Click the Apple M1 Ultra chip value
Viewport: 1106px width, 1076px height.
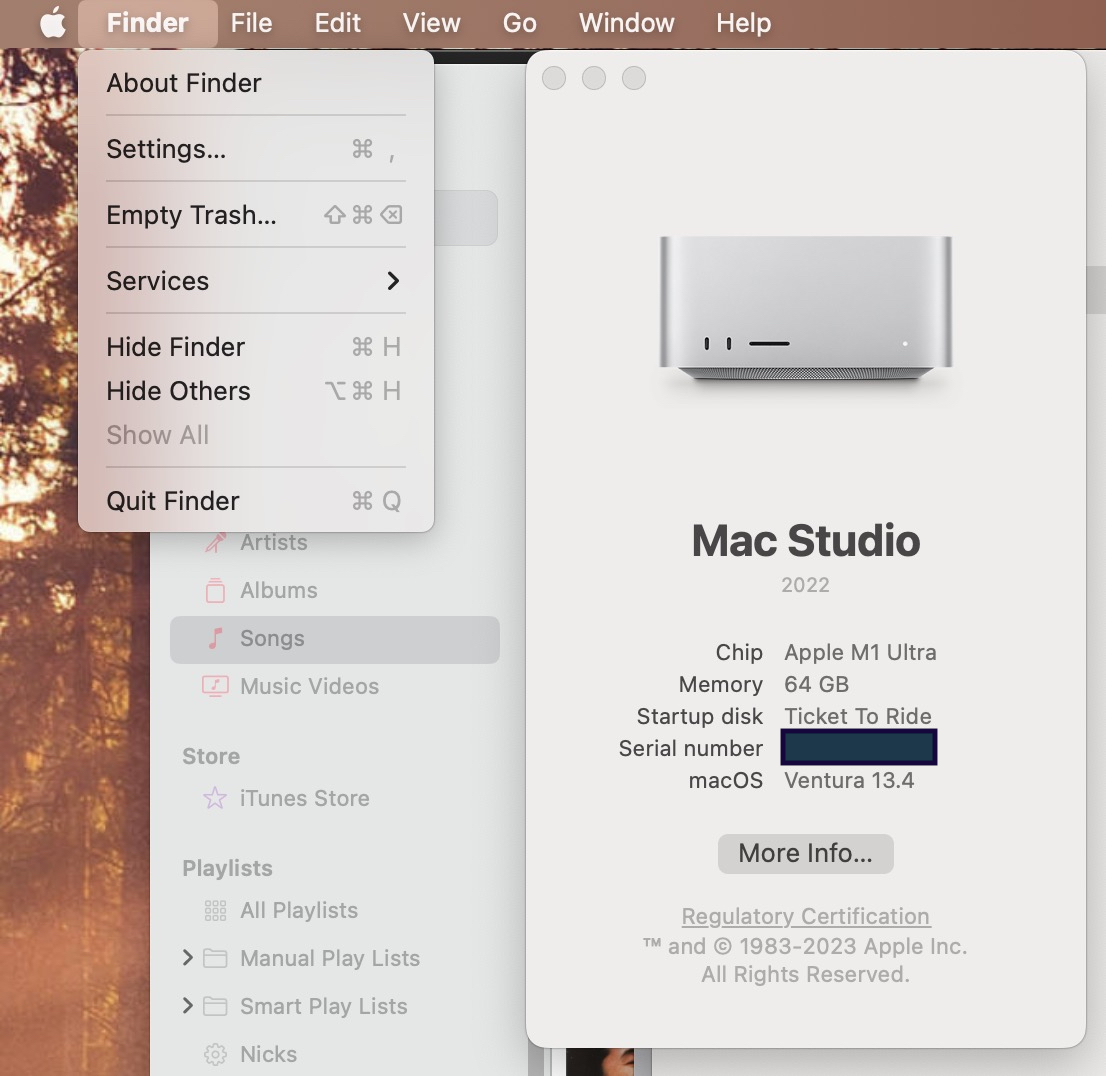coord(861,653)
